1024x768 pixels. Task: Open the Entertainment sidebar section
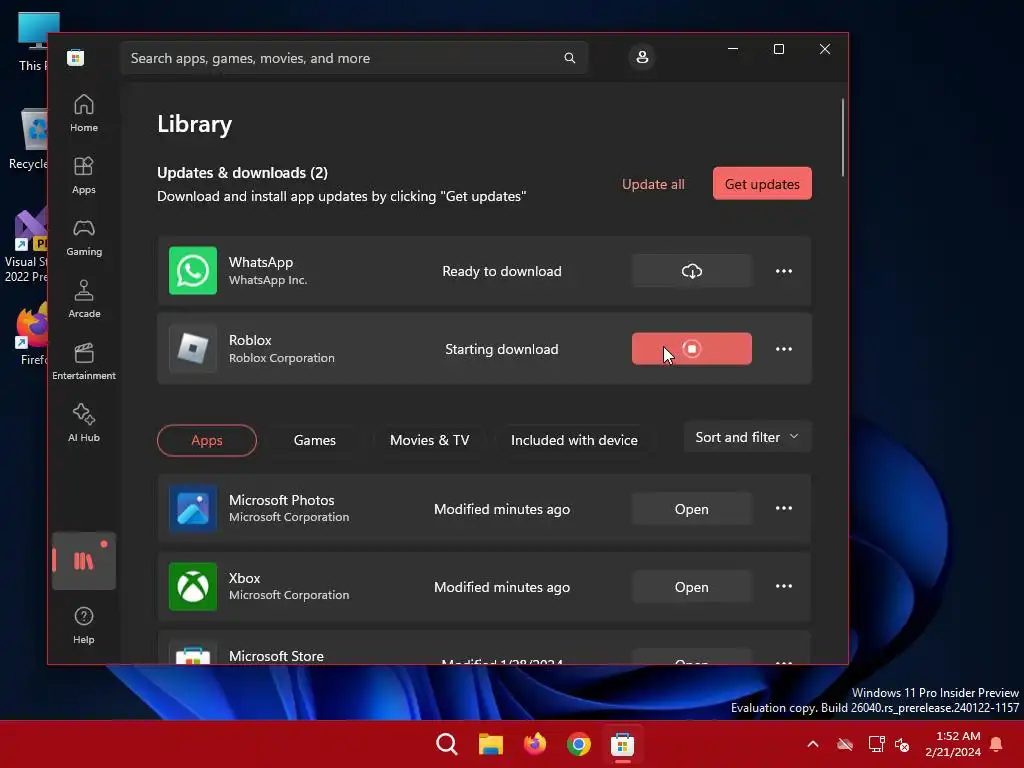(84, 362)
